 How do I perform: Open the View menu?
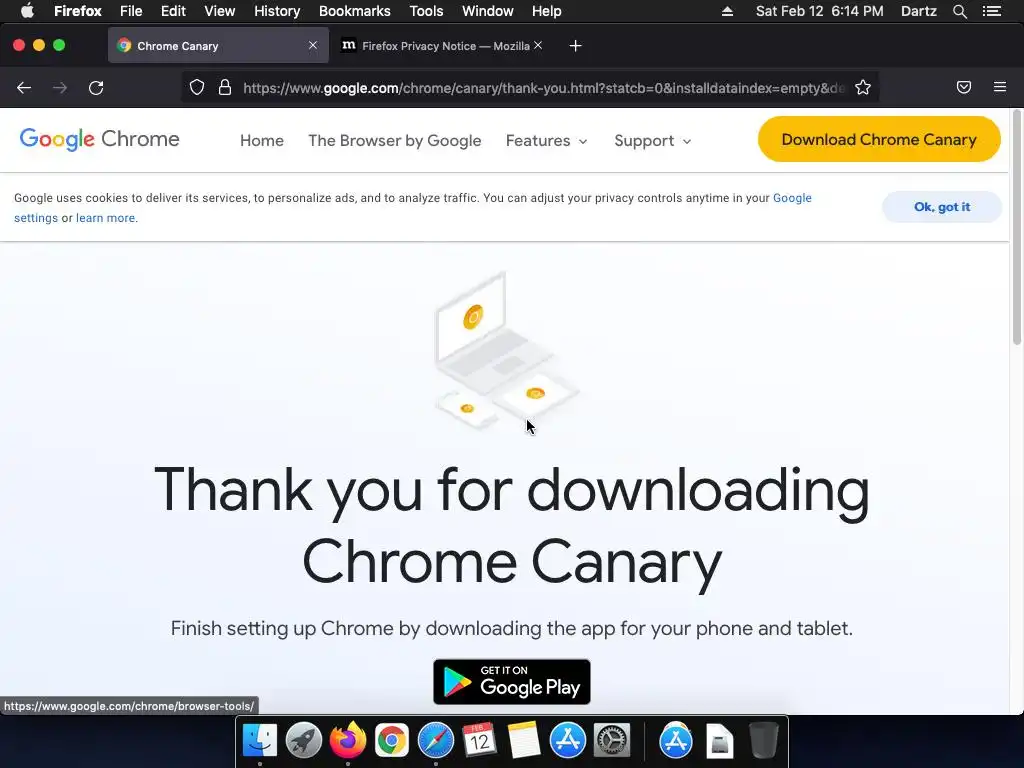[x=219, y=11]
